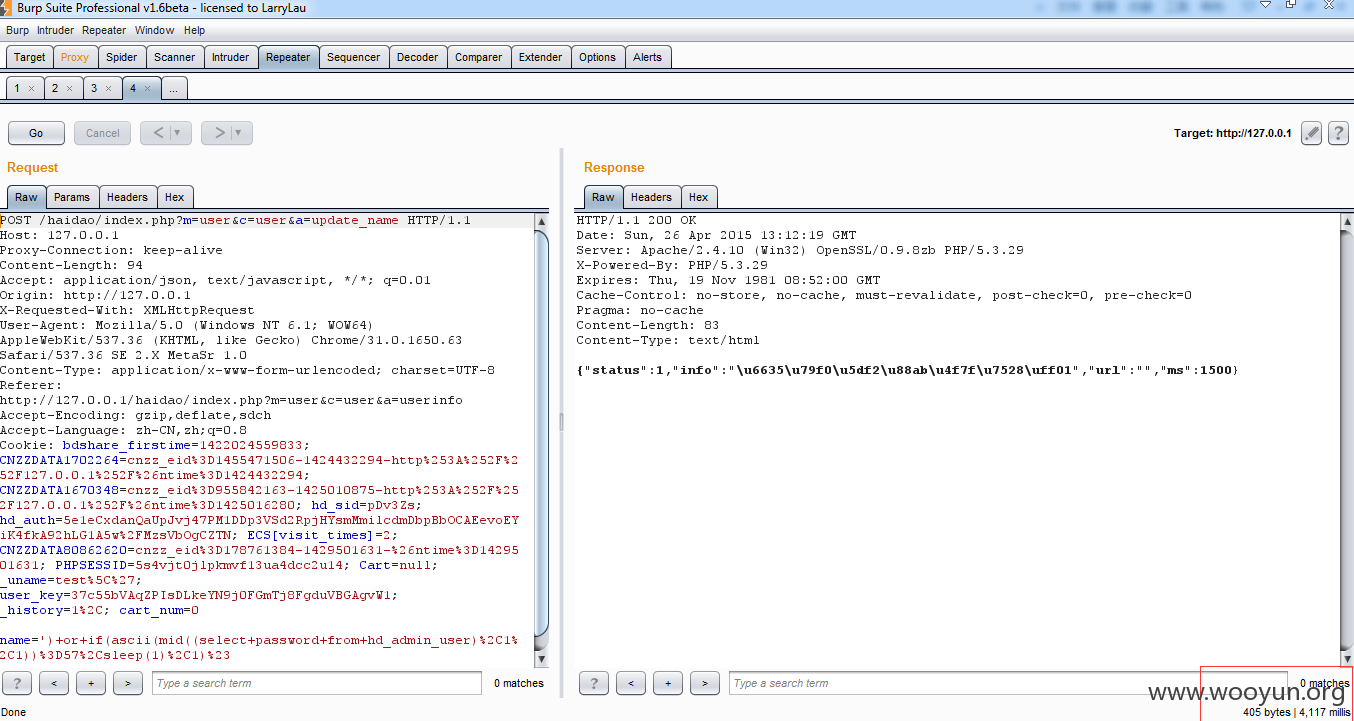
Task: Click the Content-Length: 94 request header
Action: coord(72,265)
